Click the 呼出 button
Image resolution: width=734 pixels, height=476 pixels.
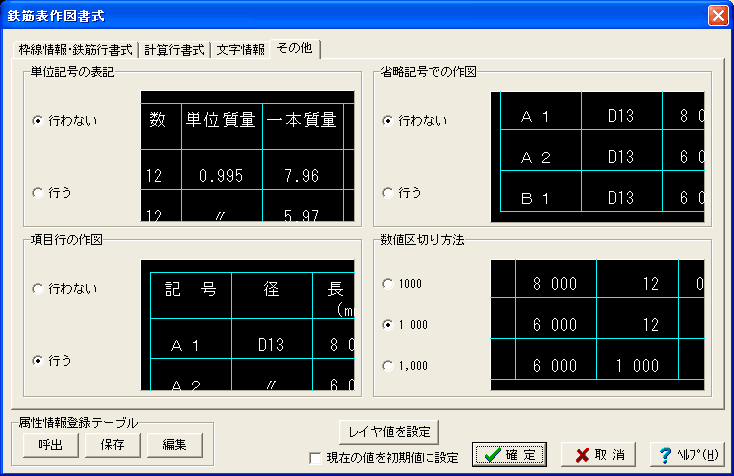(x=51, y=445)
